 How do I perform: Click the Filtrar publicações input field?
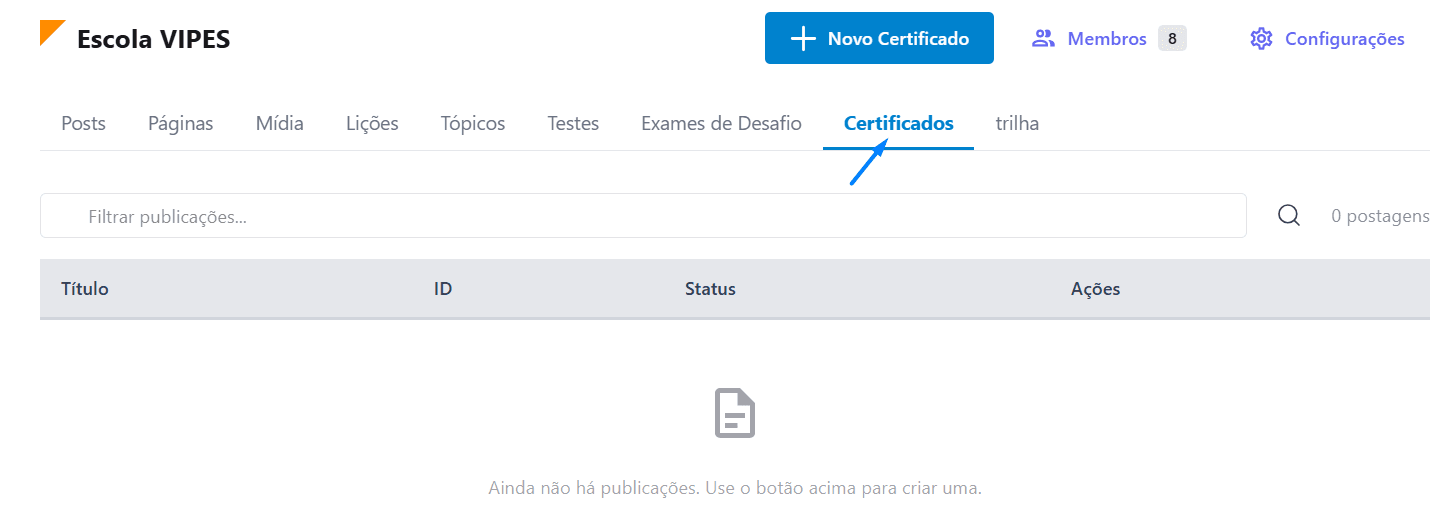[x=643, y=216]
